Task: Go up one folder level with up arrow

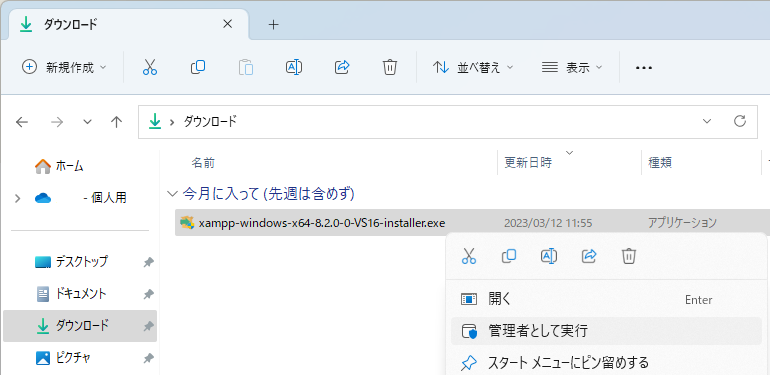Action: (116, 122)
